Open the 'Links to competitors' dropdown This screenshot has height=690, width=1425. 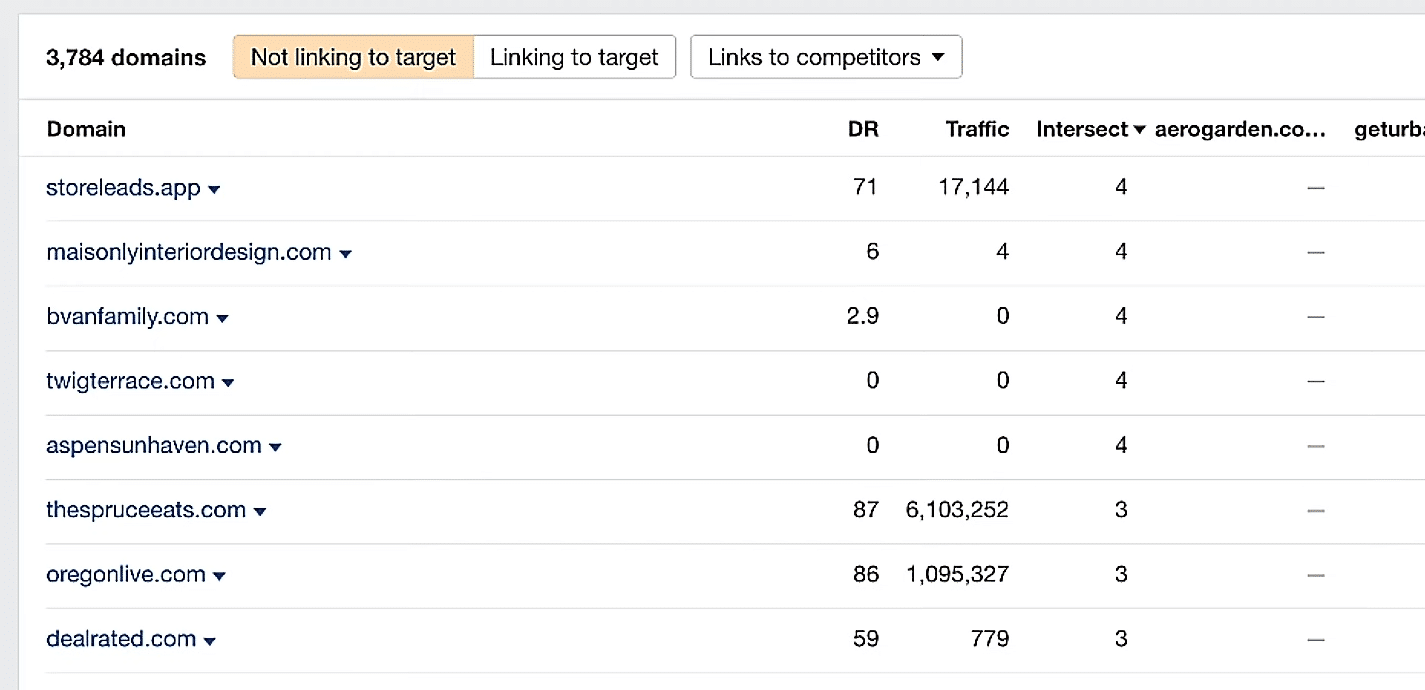(826, 57)
